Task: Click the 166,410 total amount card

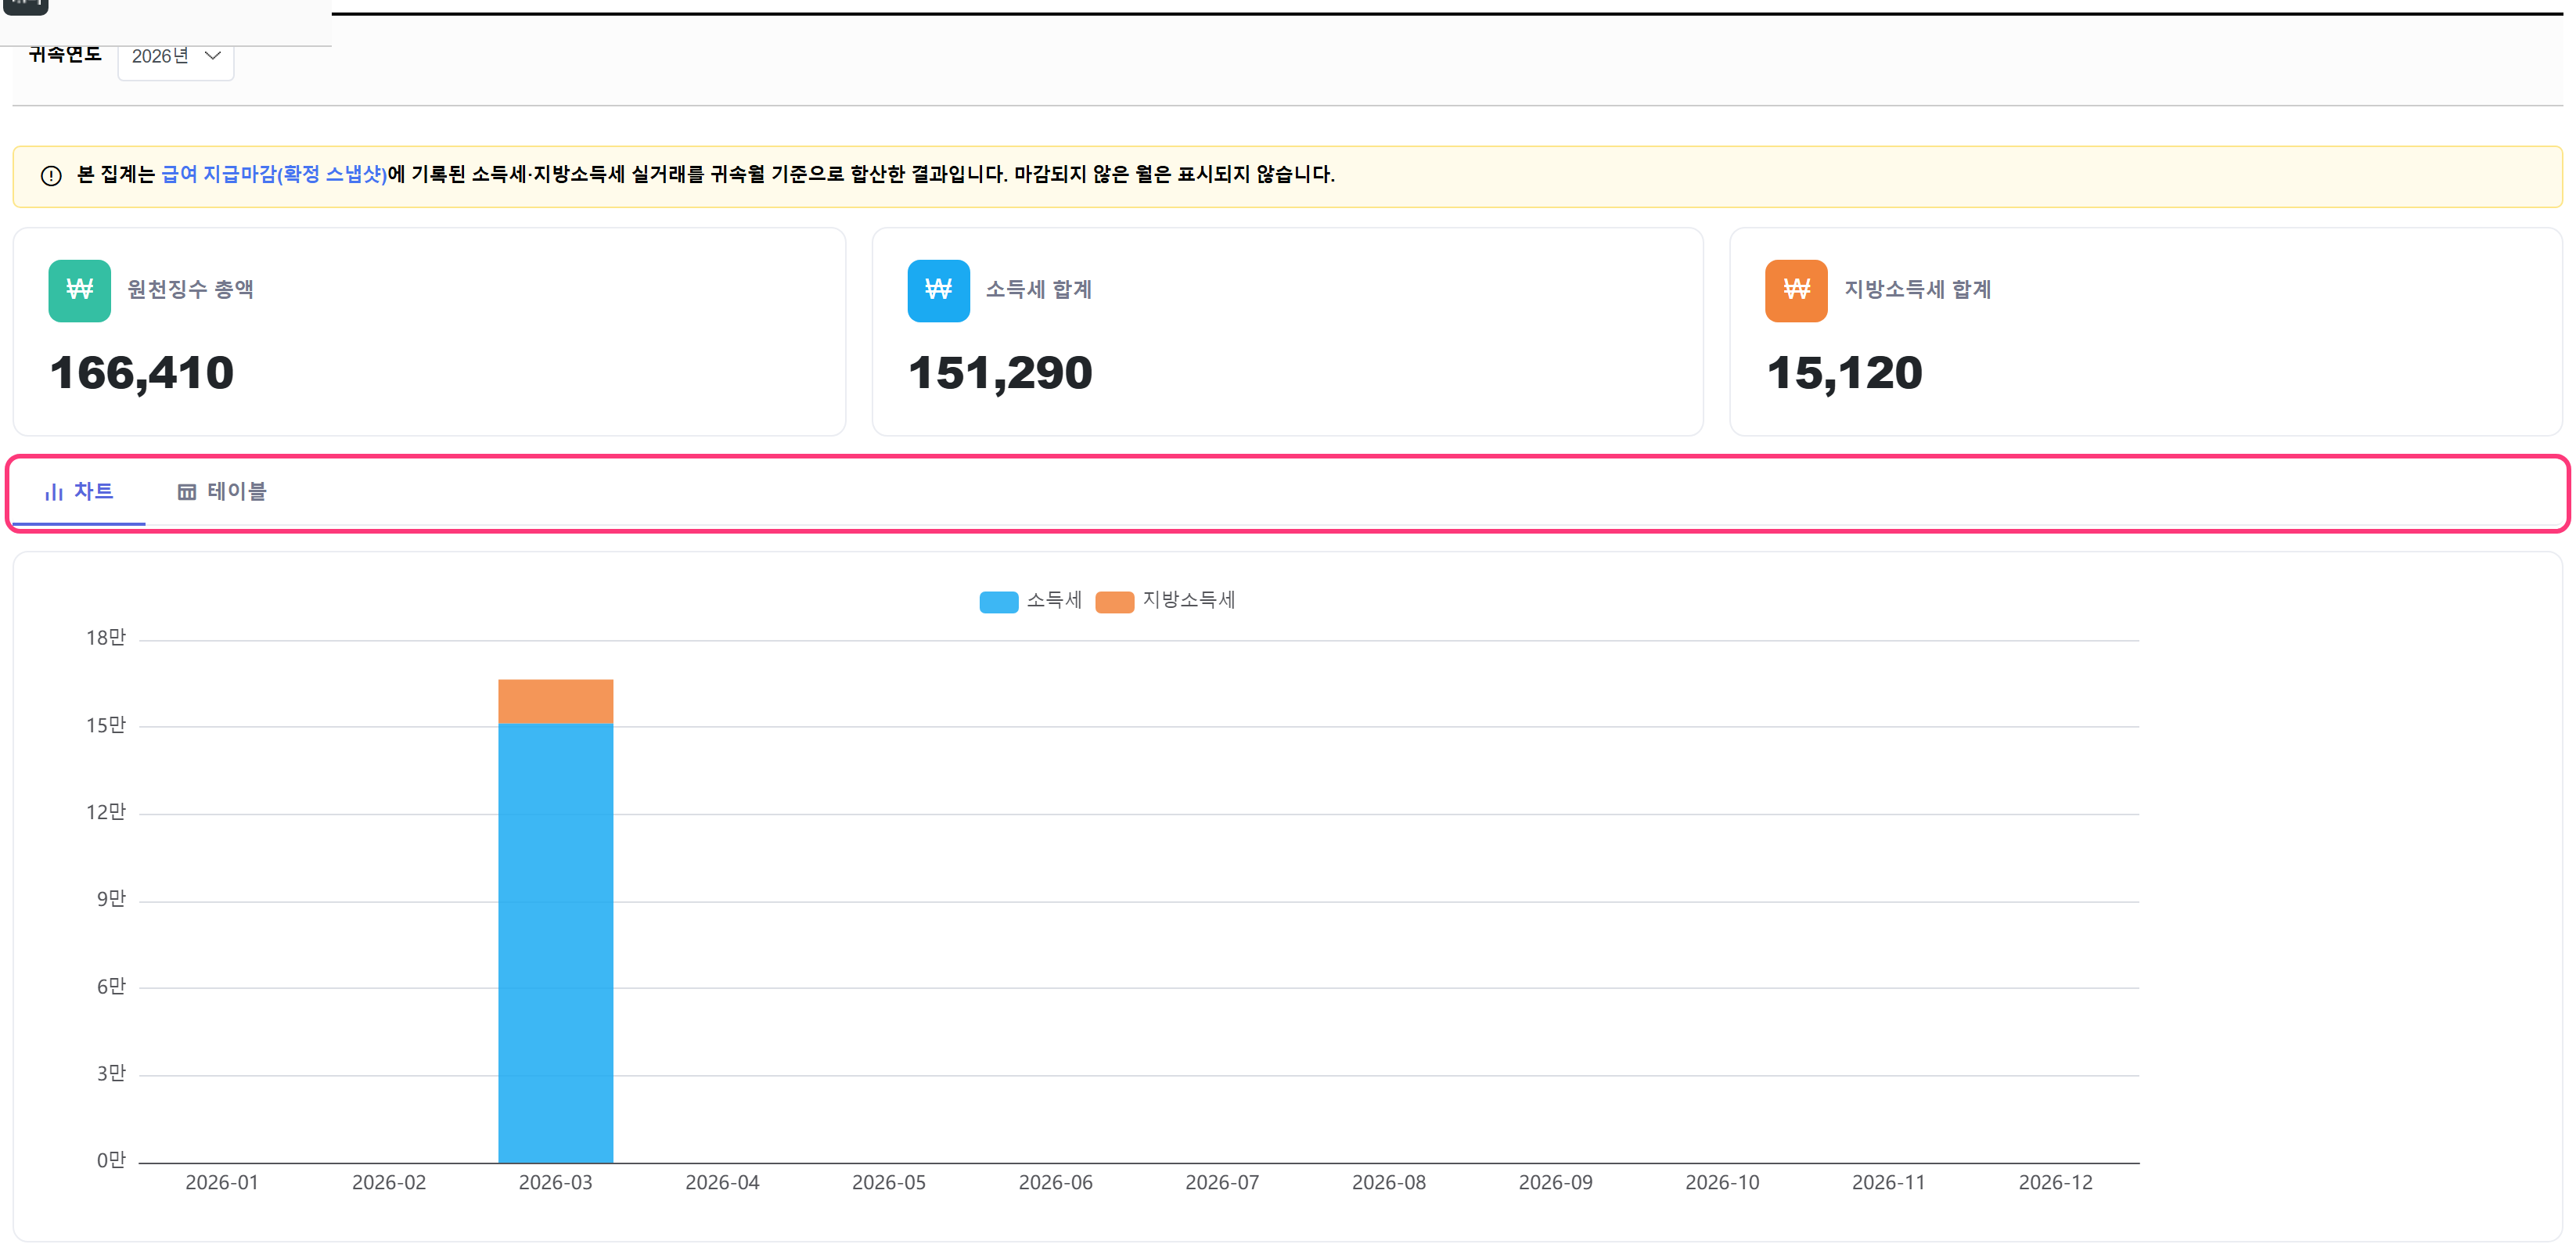Action: click(x=429, y=332)
